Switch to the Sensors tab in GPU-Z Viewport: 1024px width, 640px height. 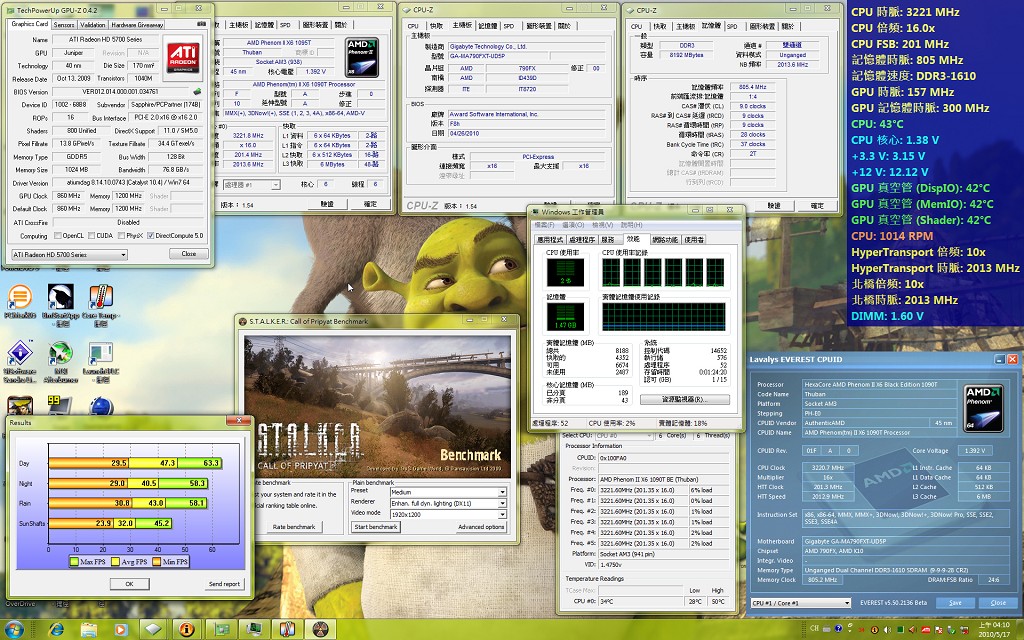(63, 25)
